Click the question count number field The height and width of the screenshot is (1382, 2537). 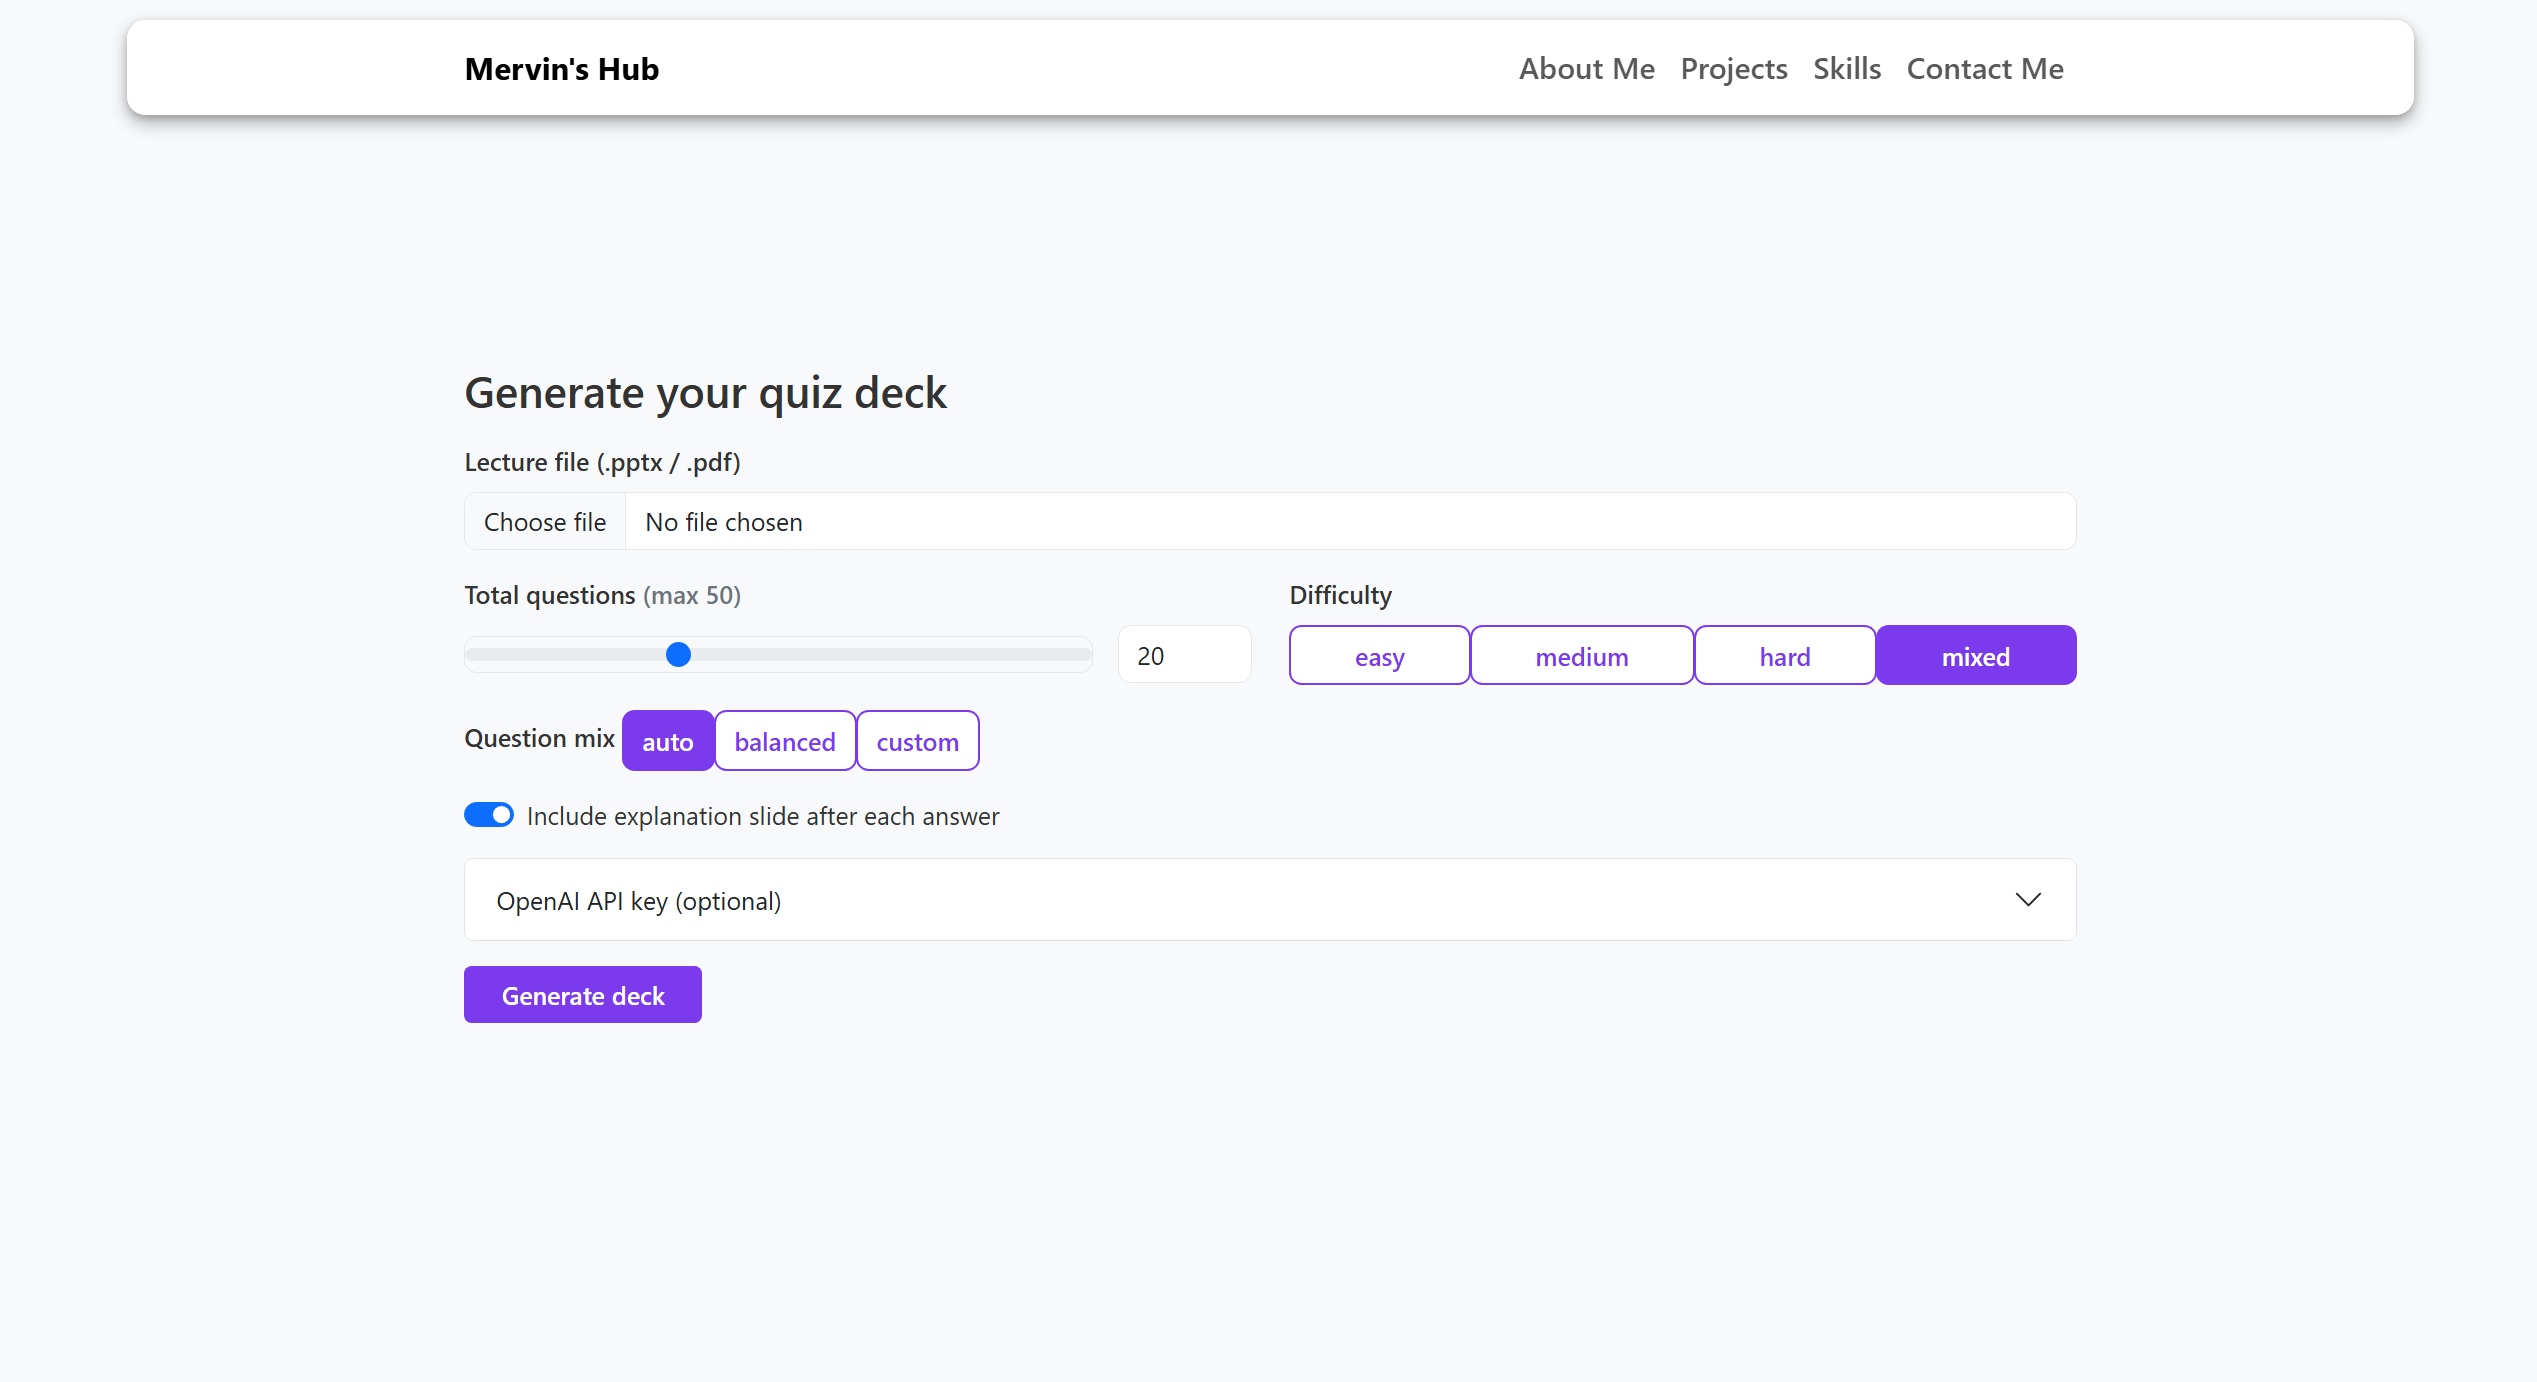click(x=1184, y=655)
